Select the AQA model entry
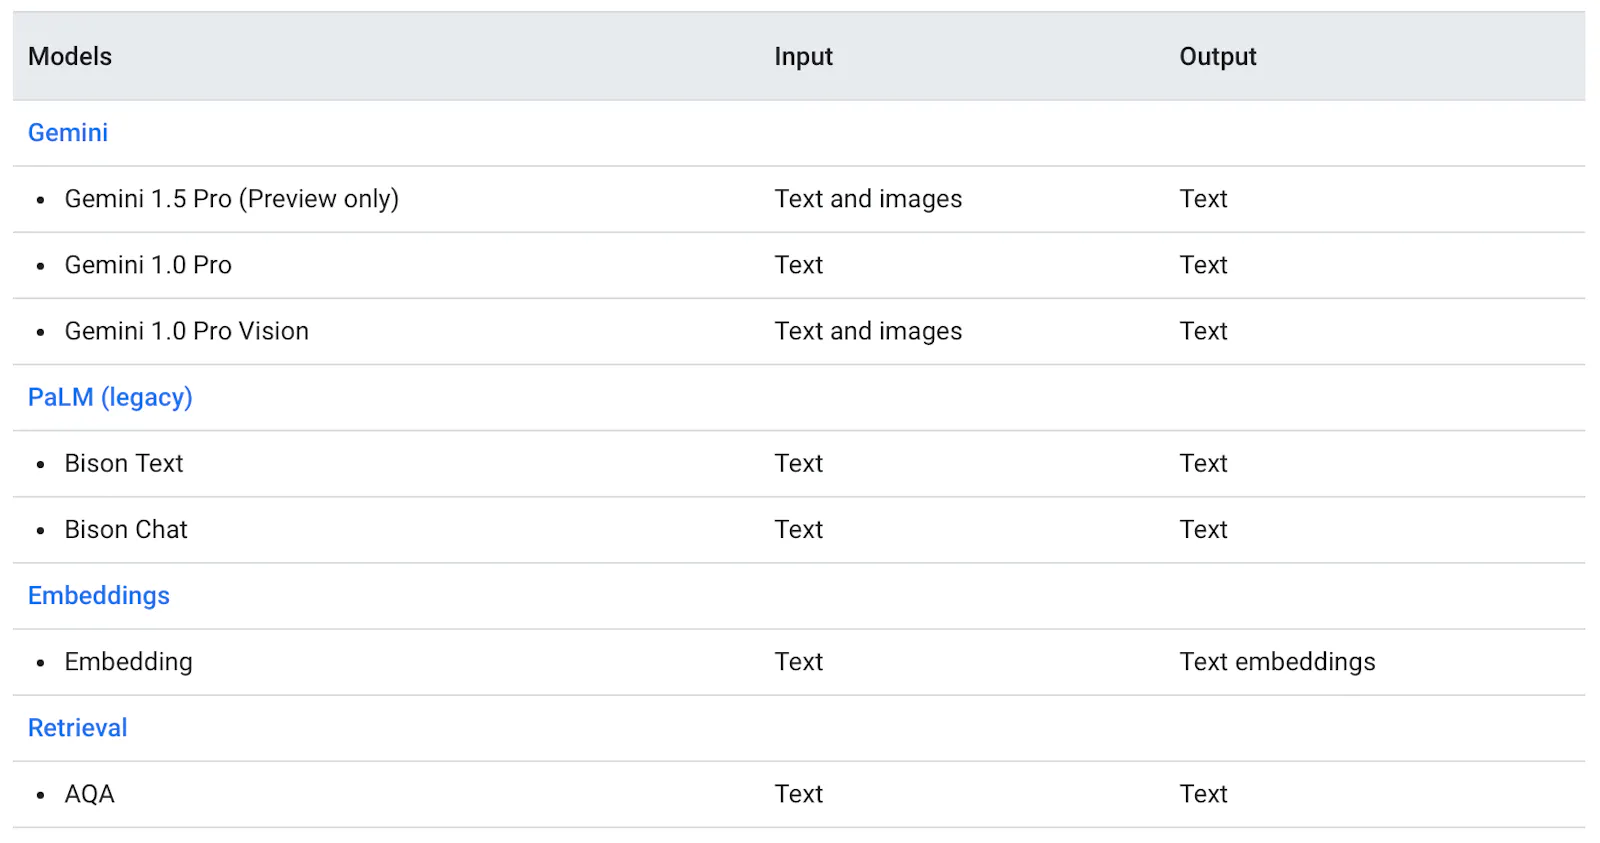Screen dimensions: 1600x843 click(90, 794)
